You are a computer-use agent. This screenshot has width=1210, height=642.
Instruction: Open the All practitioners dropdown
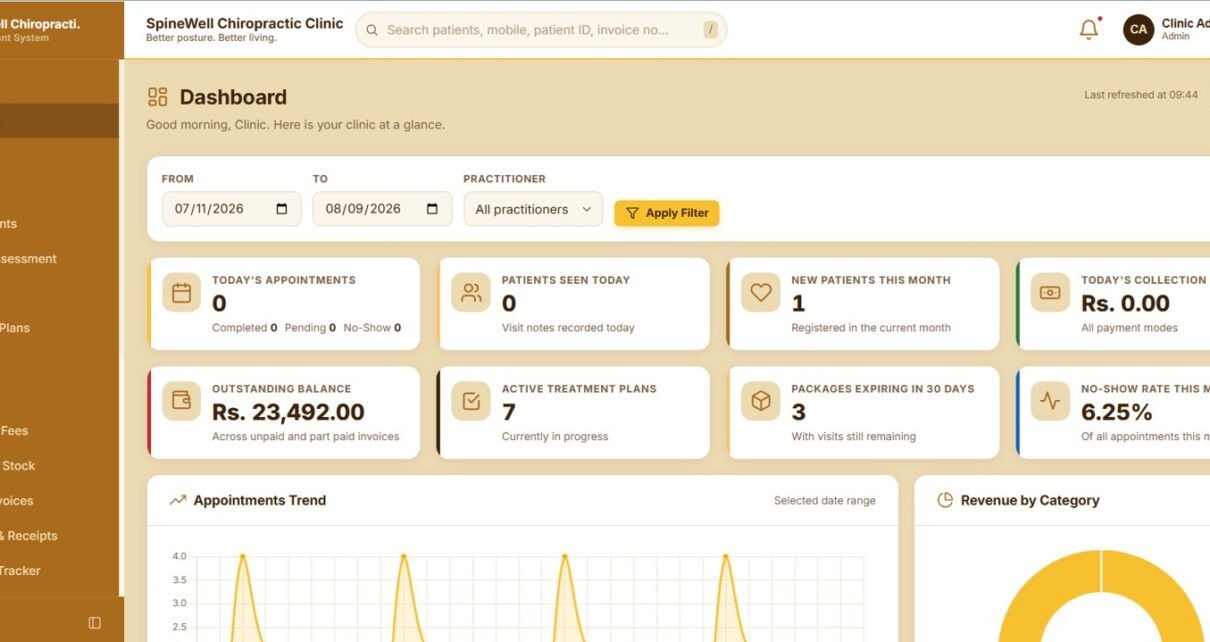point(533,209)
